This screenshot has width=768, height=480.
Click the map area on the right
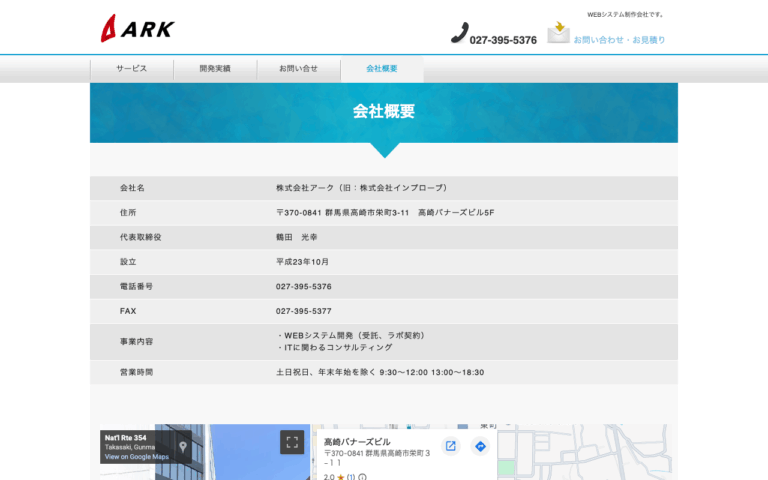[x=585, y=452]
